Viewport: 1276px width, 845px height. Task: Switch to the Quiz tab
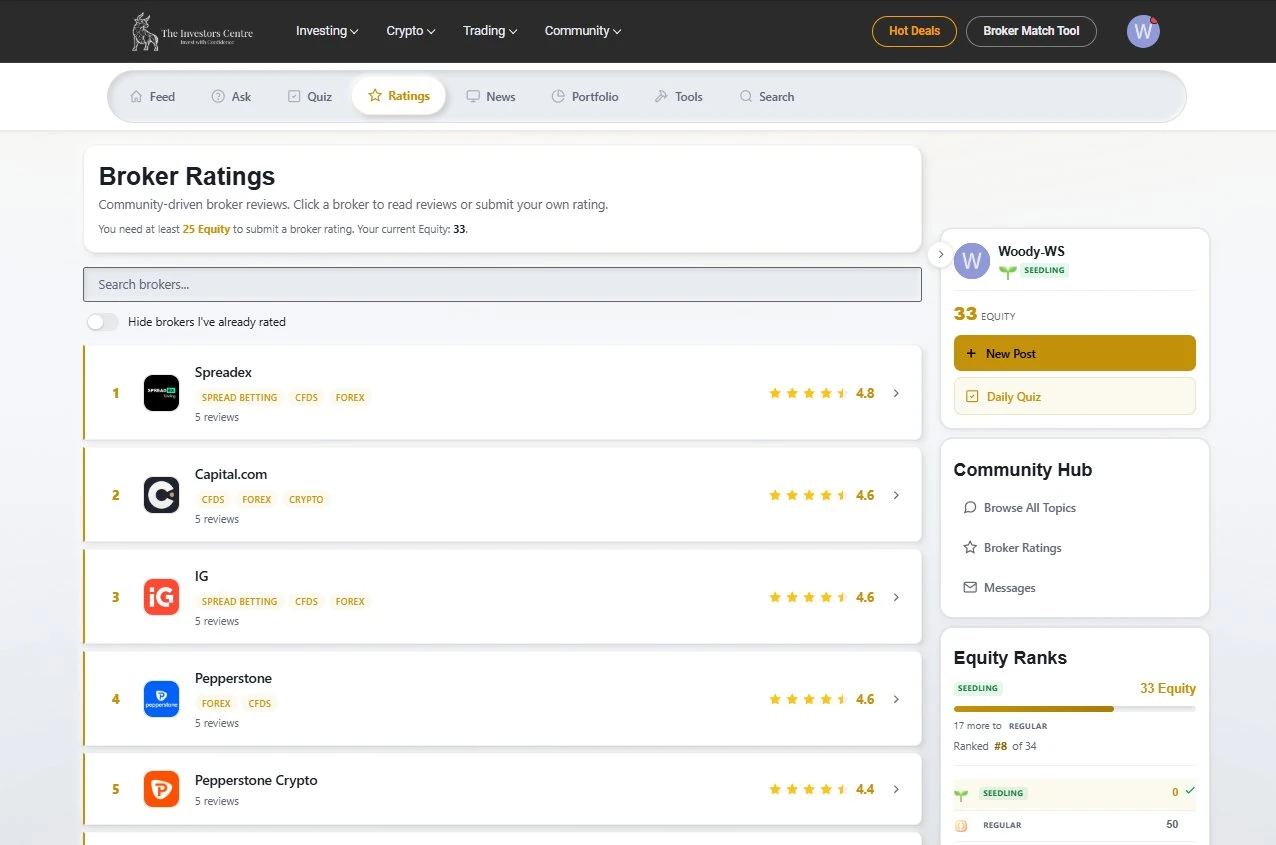[x=309, y=97]
